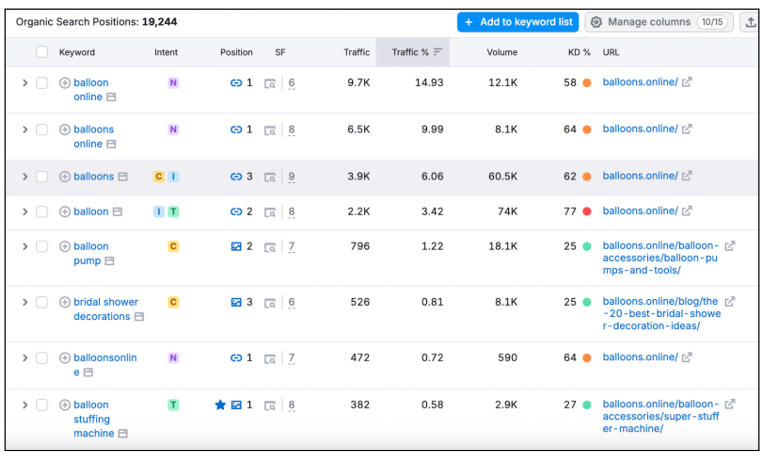This screenshot has width=767, height=457.
Task: Click the red KD difficulty dot for 'balloon'
Action: [586, 212]
